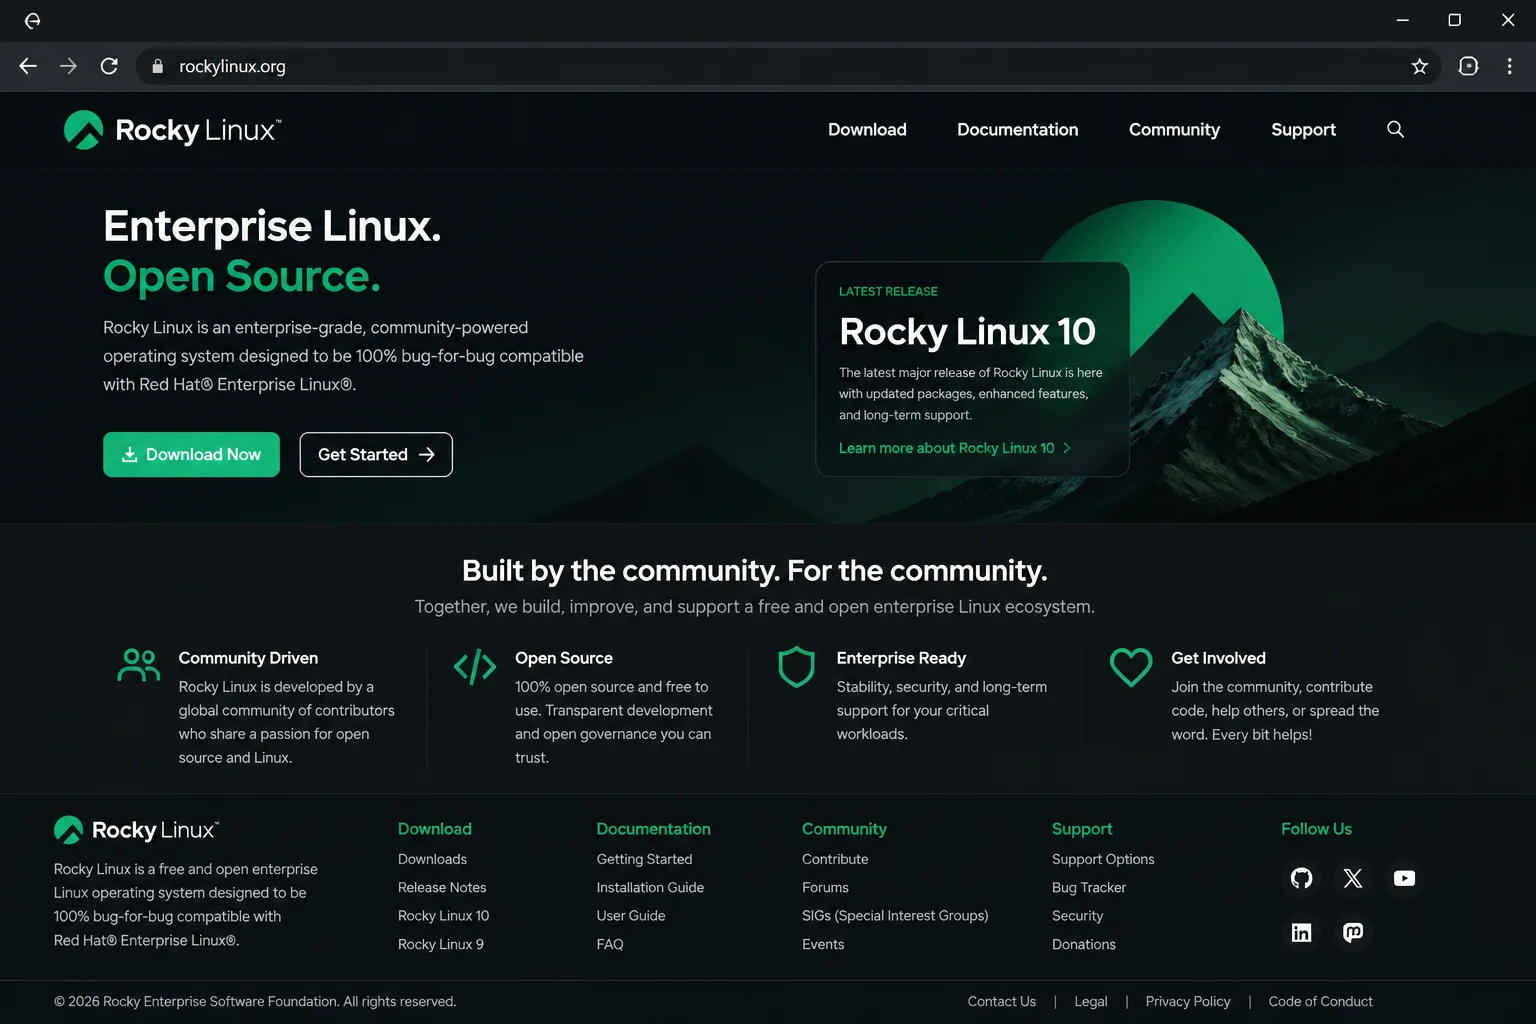Open the Code of Conduct link

(x=1320, y=1001)
